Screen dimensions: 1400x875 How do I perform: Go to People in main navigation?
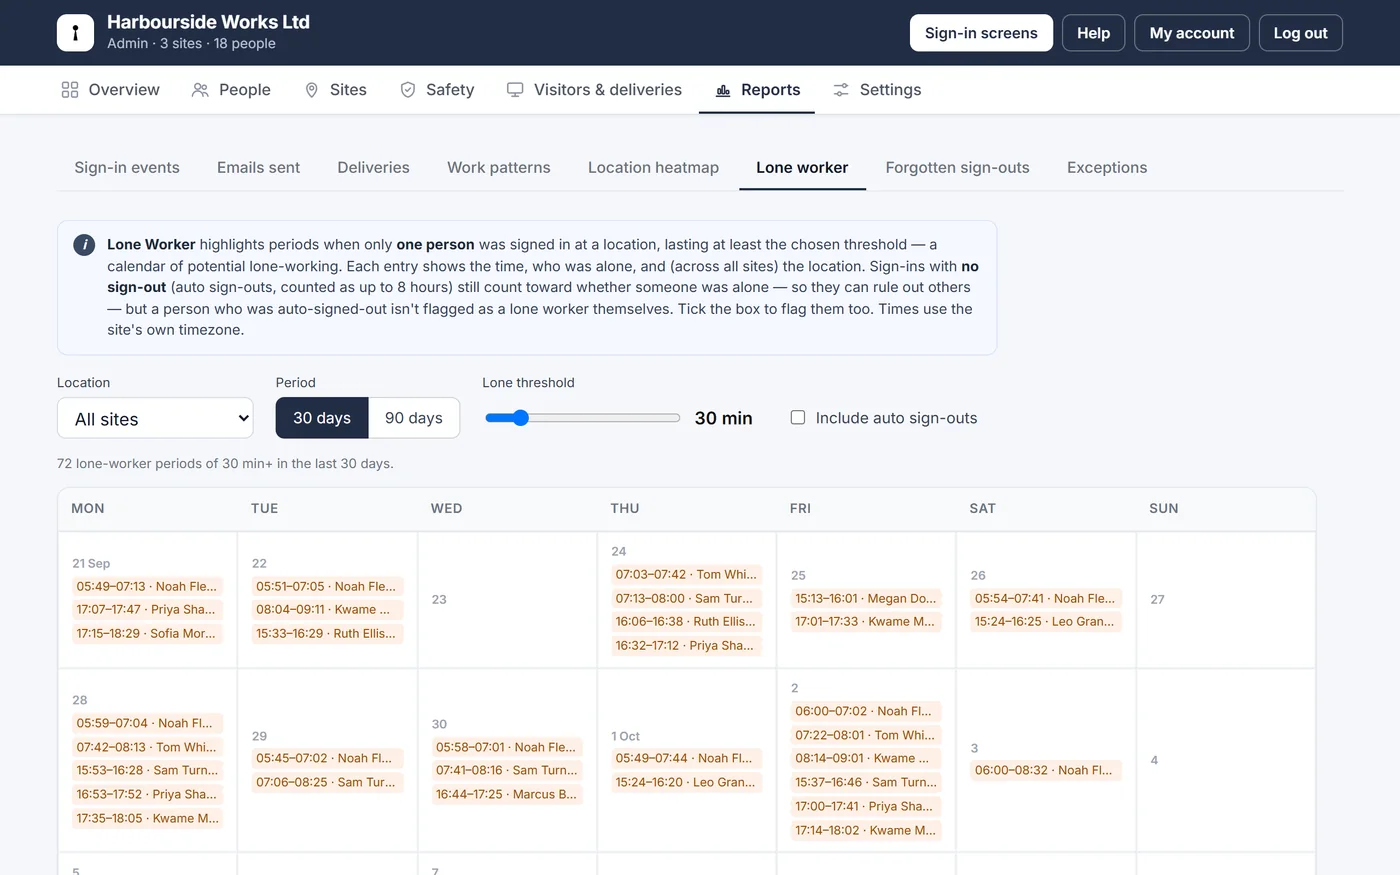pos(231,90)
